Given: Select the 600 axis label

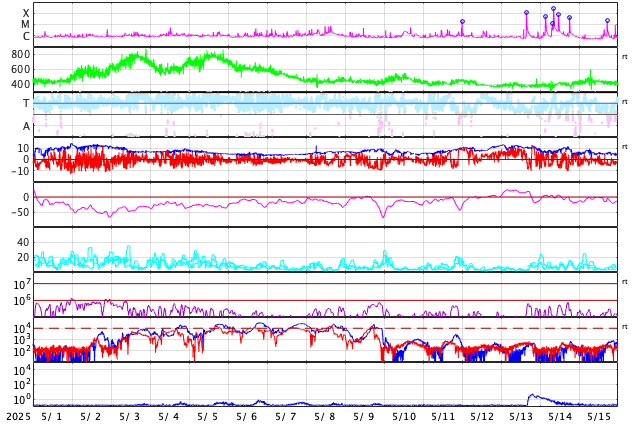Looking at the screenshot, I should click(x=21, y=69).
